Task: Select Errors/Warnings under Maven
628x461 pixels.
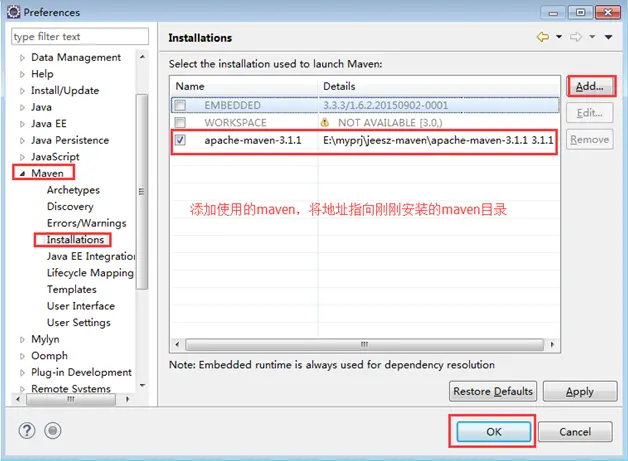Action: pyautogui.click(x=87, y=223)
